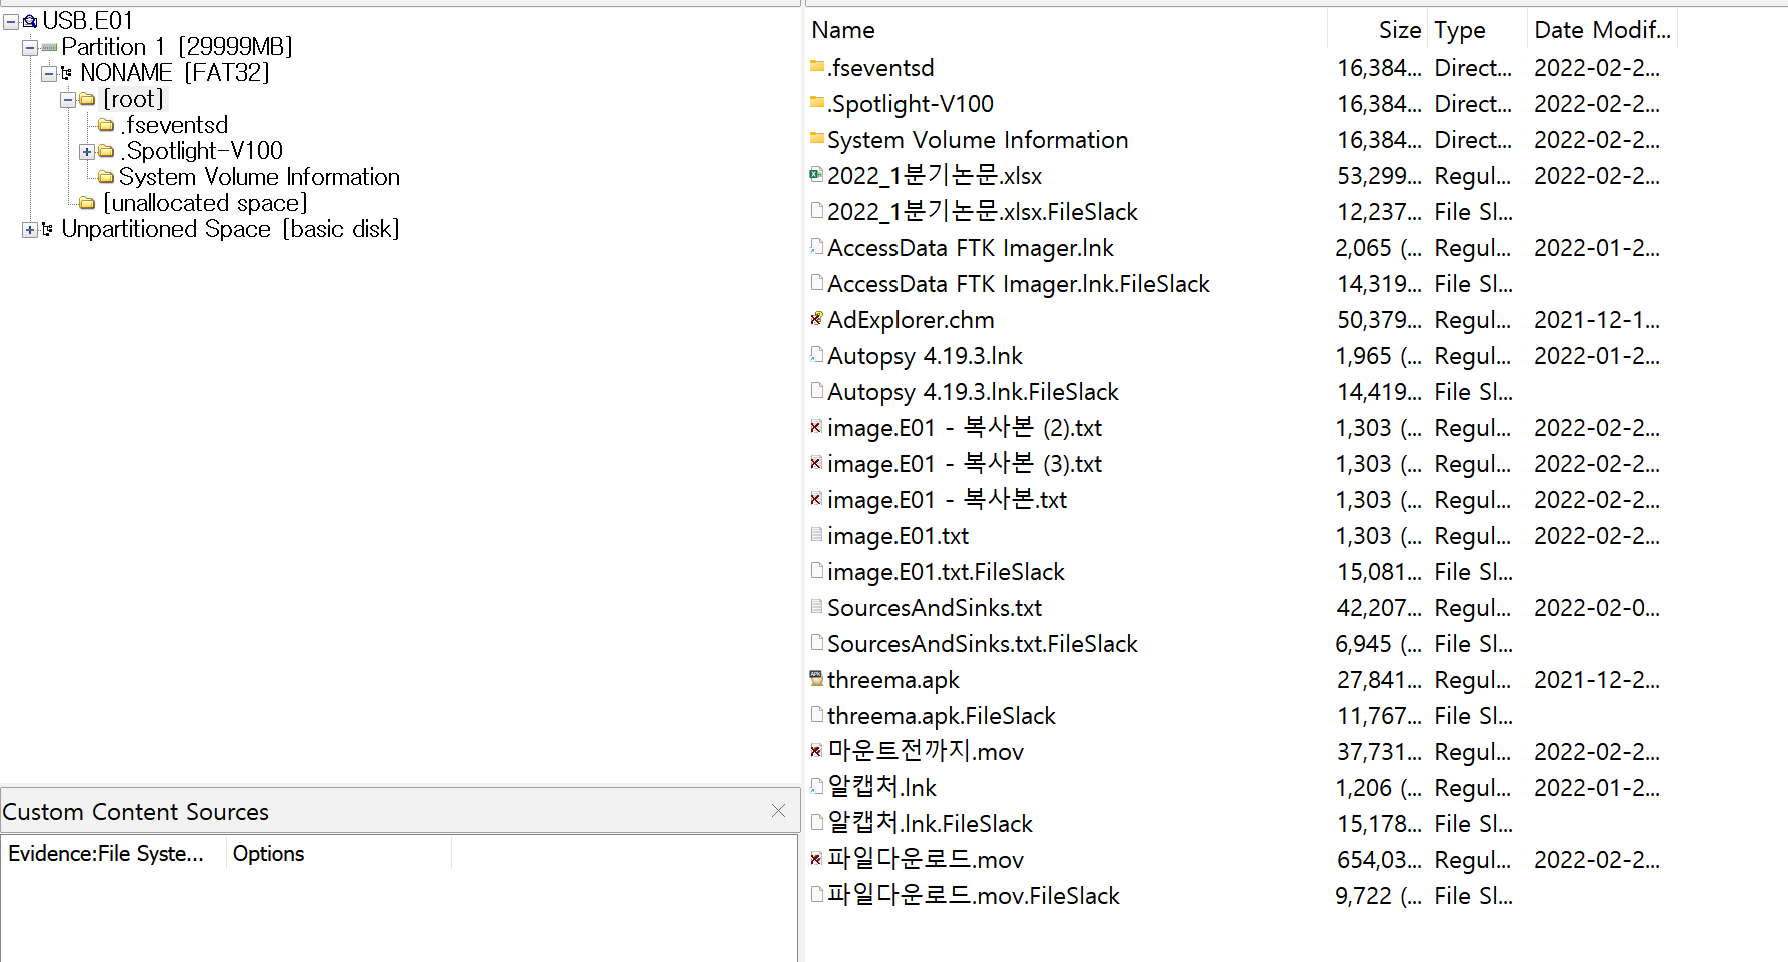This screenshot has width=1788, height=962.
Task: Click the USB.E01 evidence image icon
Action: click(30, 21)
